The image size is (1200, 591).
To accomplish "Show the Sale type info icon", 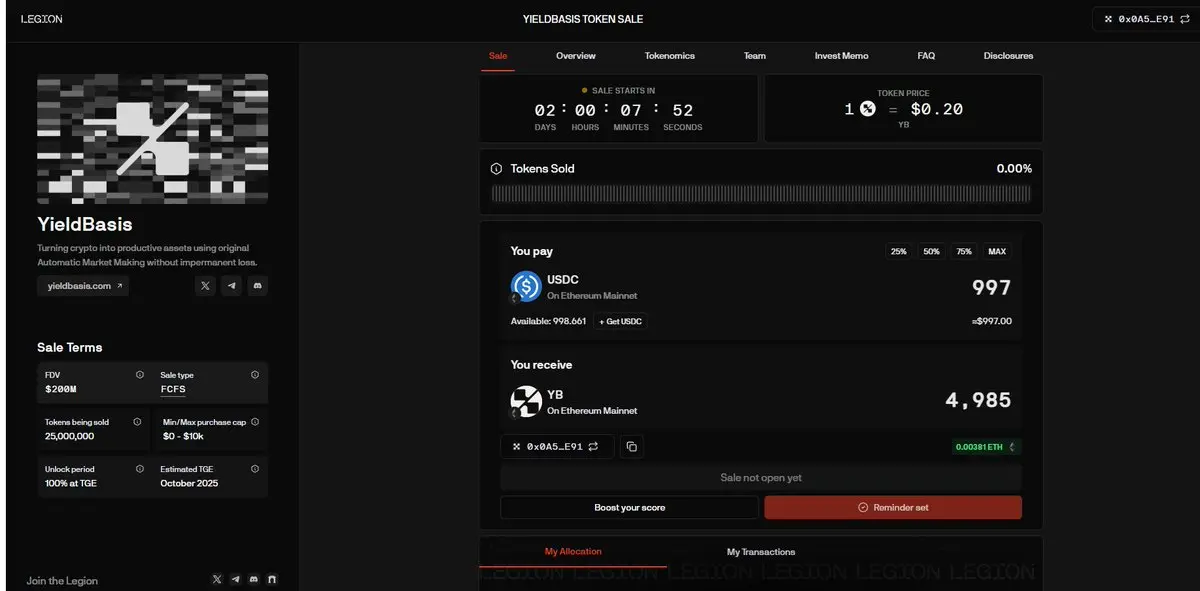I will point(255,375).
